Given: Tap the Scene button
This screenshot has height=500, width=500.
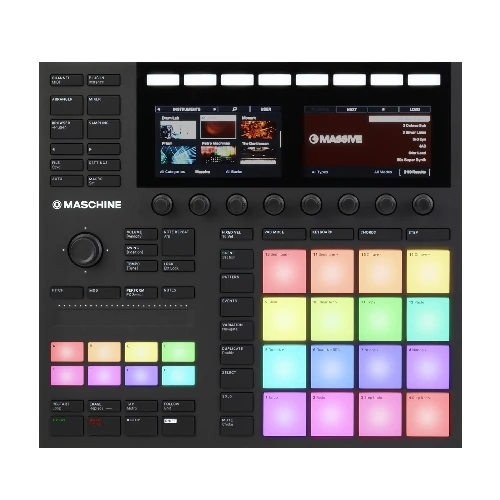Looking at the screenshot, I should coord(237,259).
